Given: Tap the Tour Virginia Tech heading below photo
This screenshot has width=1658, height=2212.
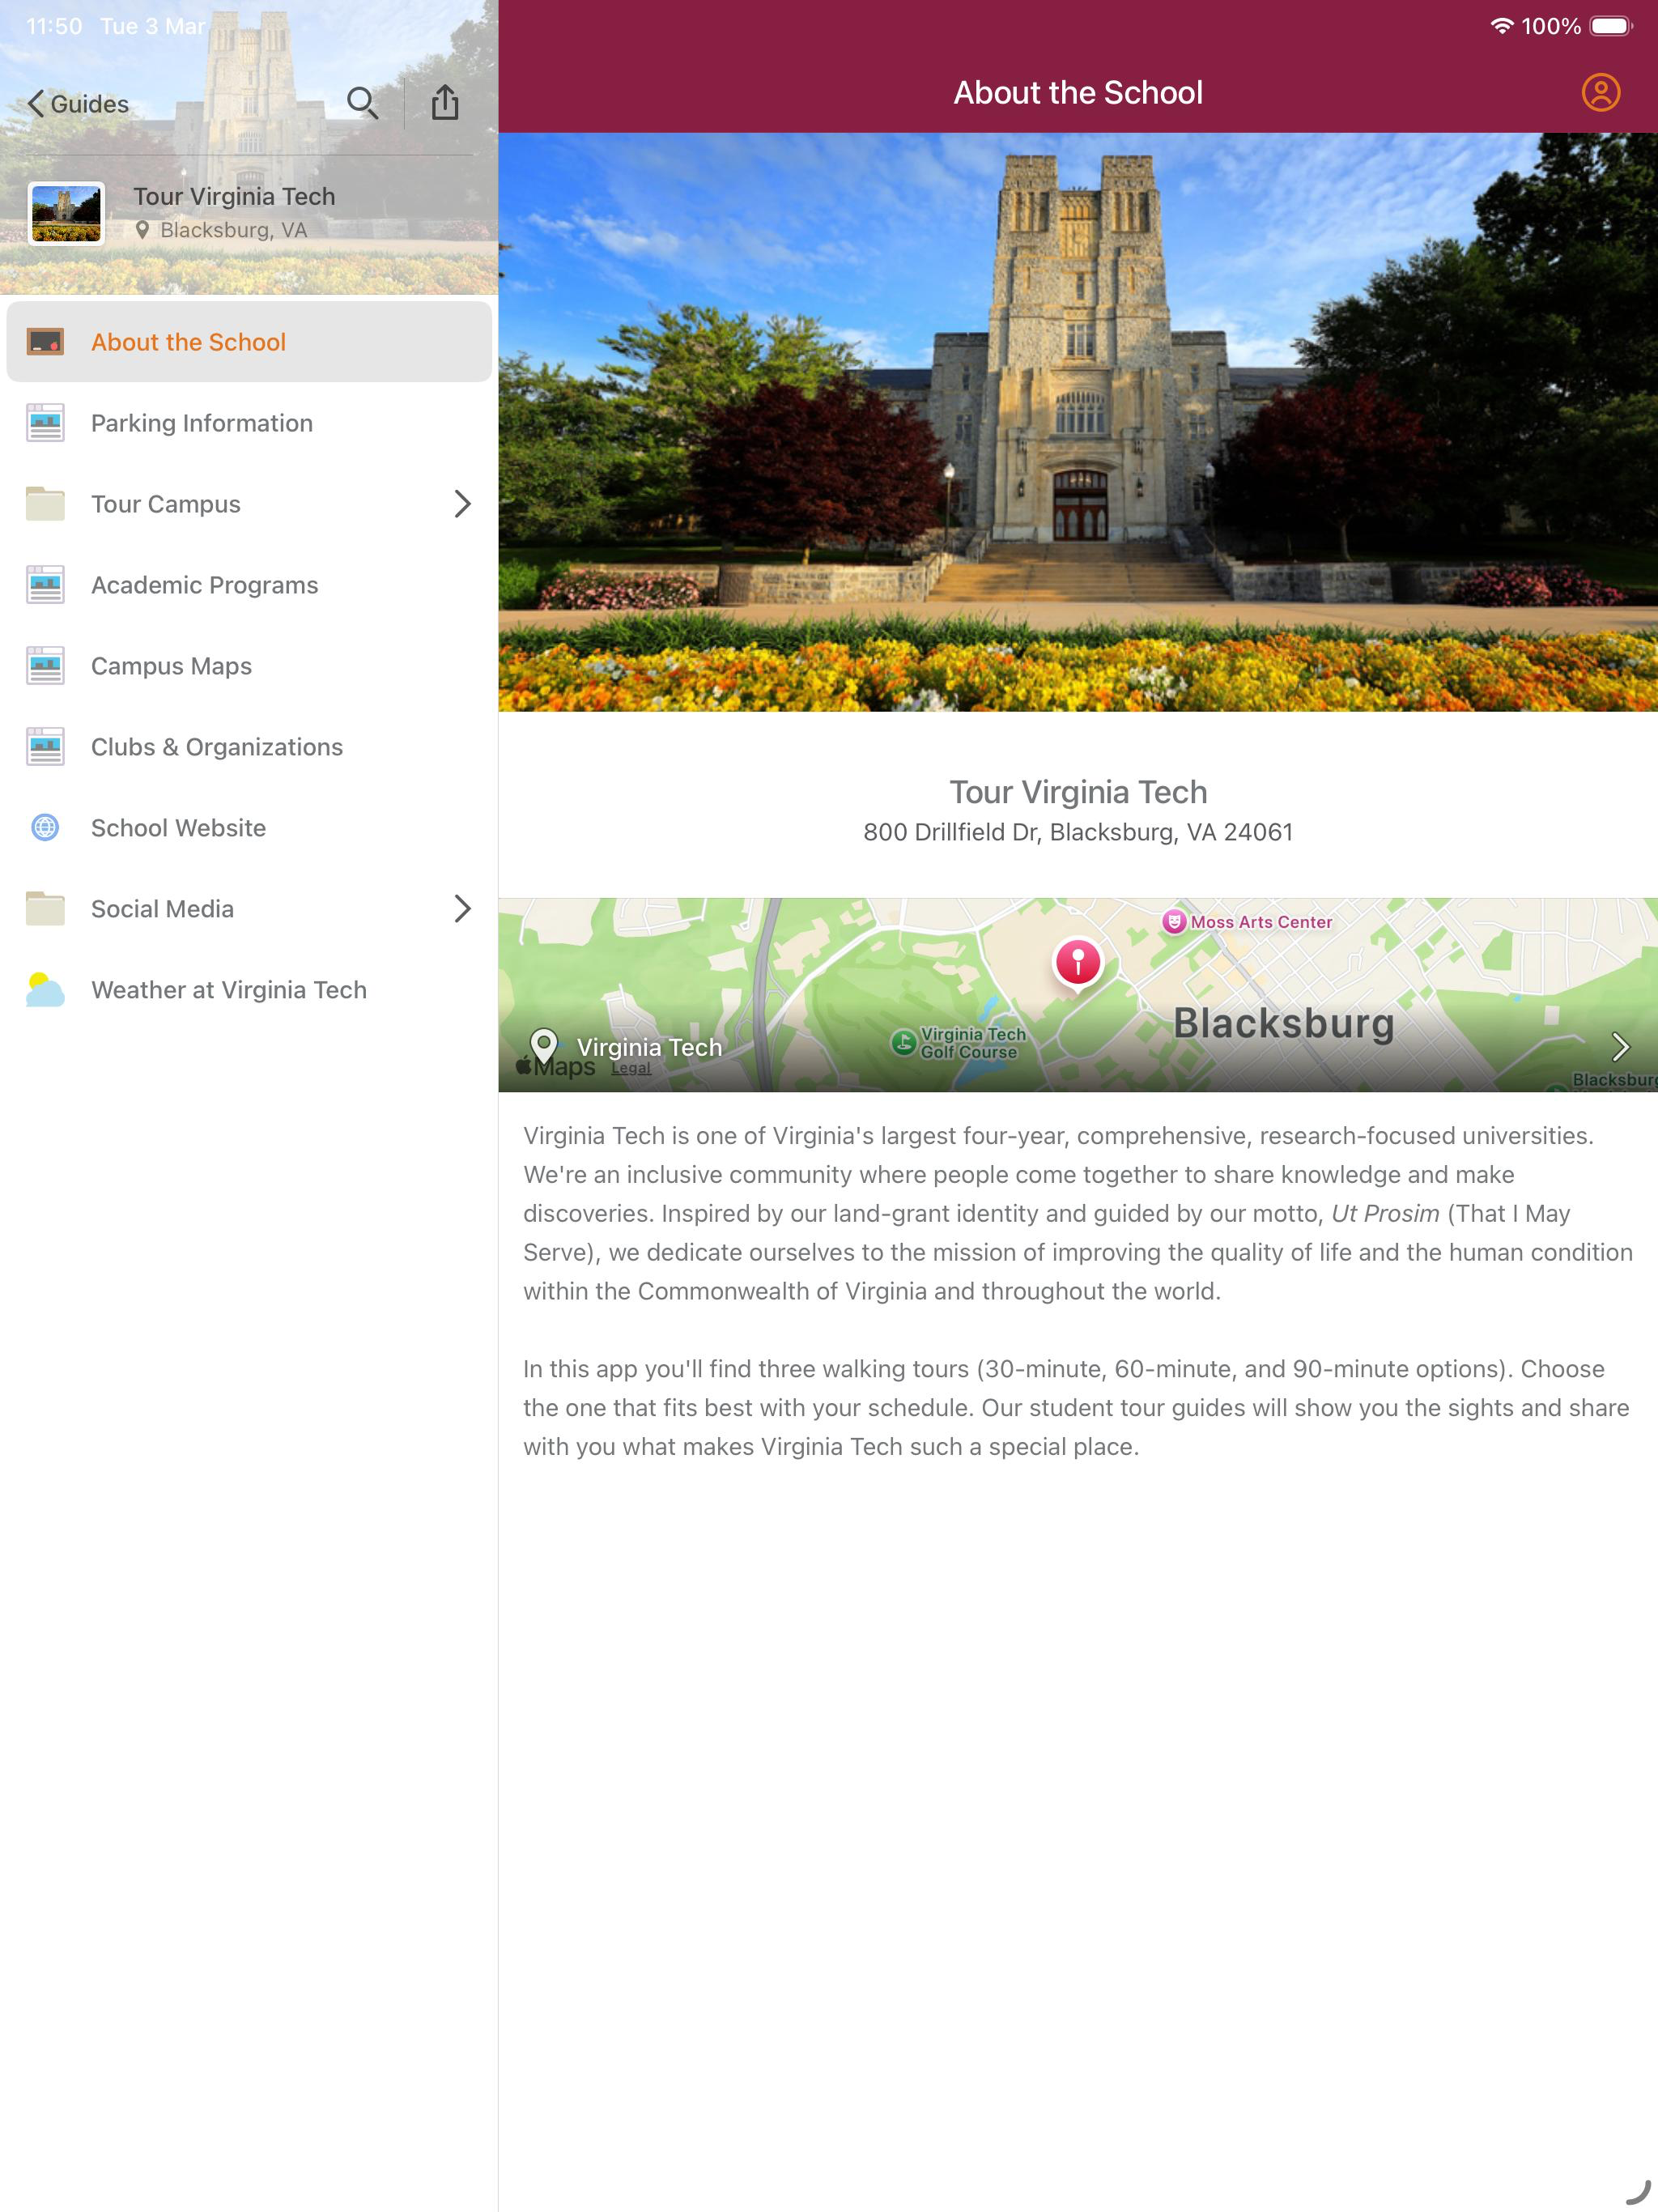Looking at the screenshot, I should tap(1078, 792).
